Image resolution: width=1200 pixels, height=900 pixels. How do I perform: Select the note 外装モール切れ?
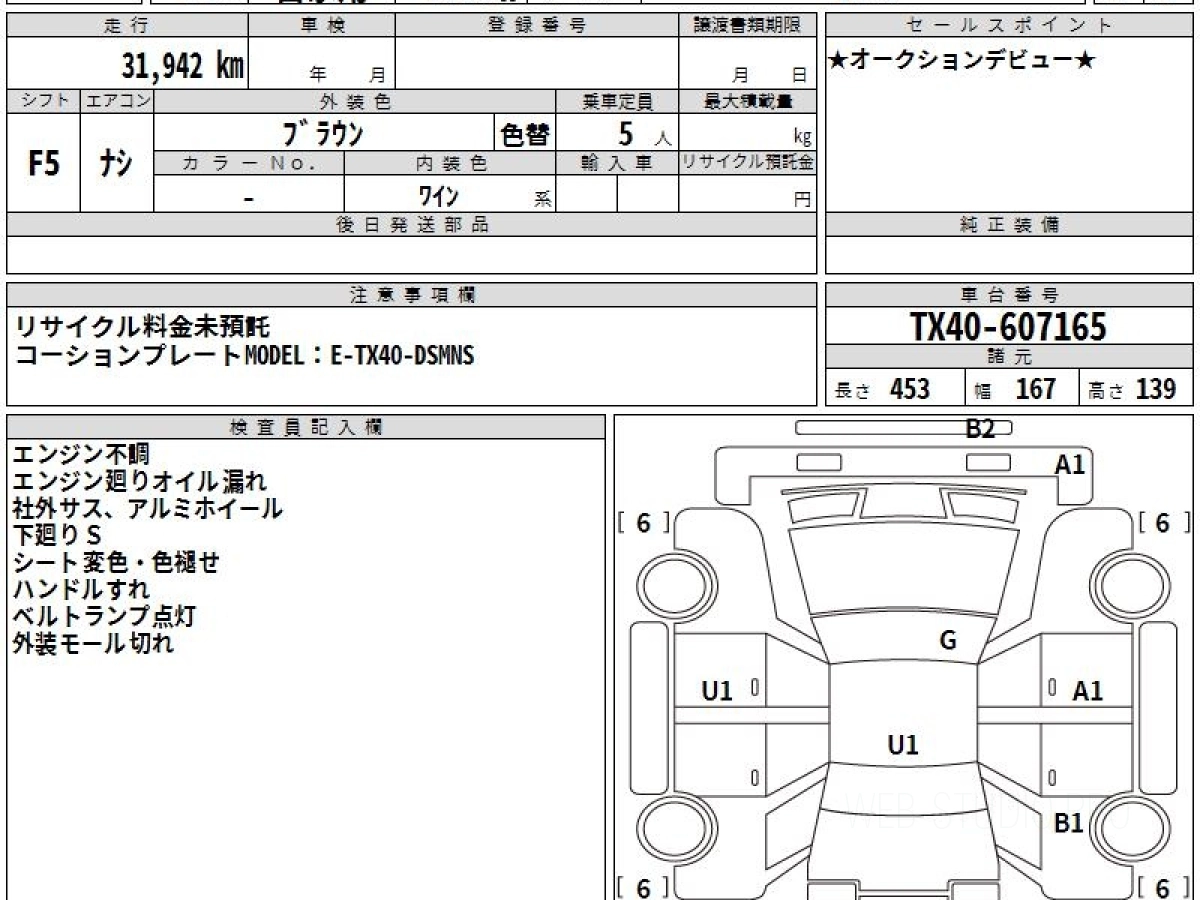tap(94, 643)
